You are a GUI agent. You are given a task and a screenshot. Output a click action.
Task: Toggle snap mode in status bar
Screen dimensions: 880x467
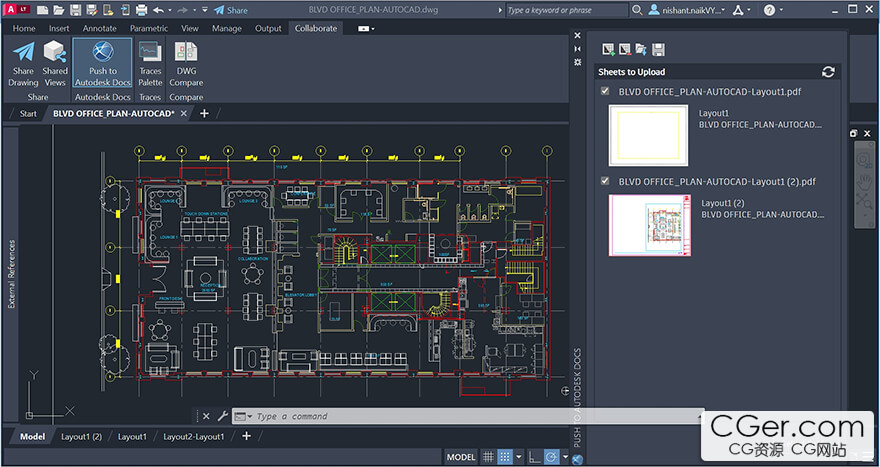(x=505, y=457)
